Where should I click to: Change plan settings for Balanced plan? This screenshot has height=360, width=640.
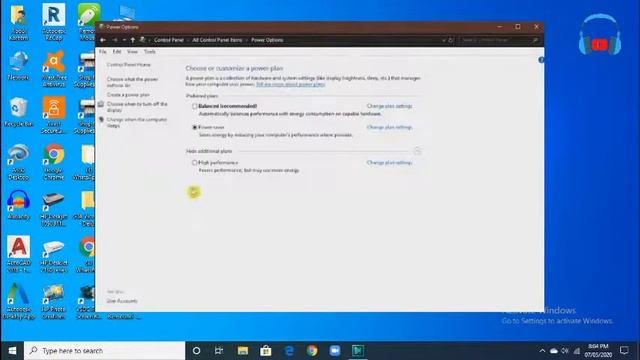389,106
